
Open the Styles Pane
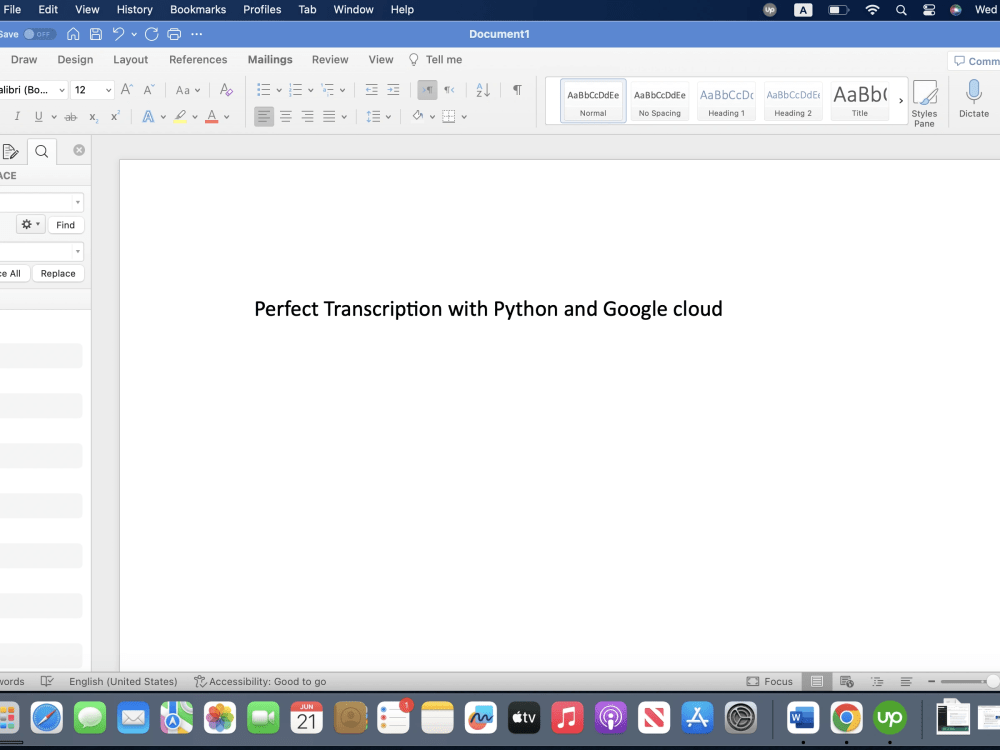pyautogui.click(x=924, y=103)
